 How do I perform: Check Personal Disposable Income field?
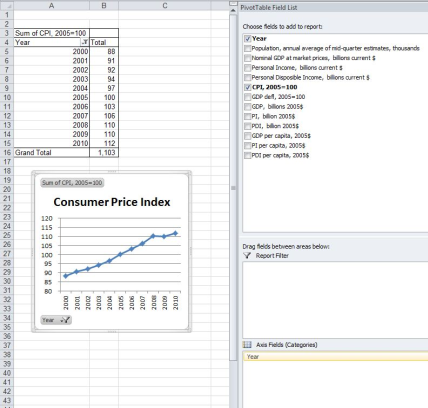(x=248, y=78)
